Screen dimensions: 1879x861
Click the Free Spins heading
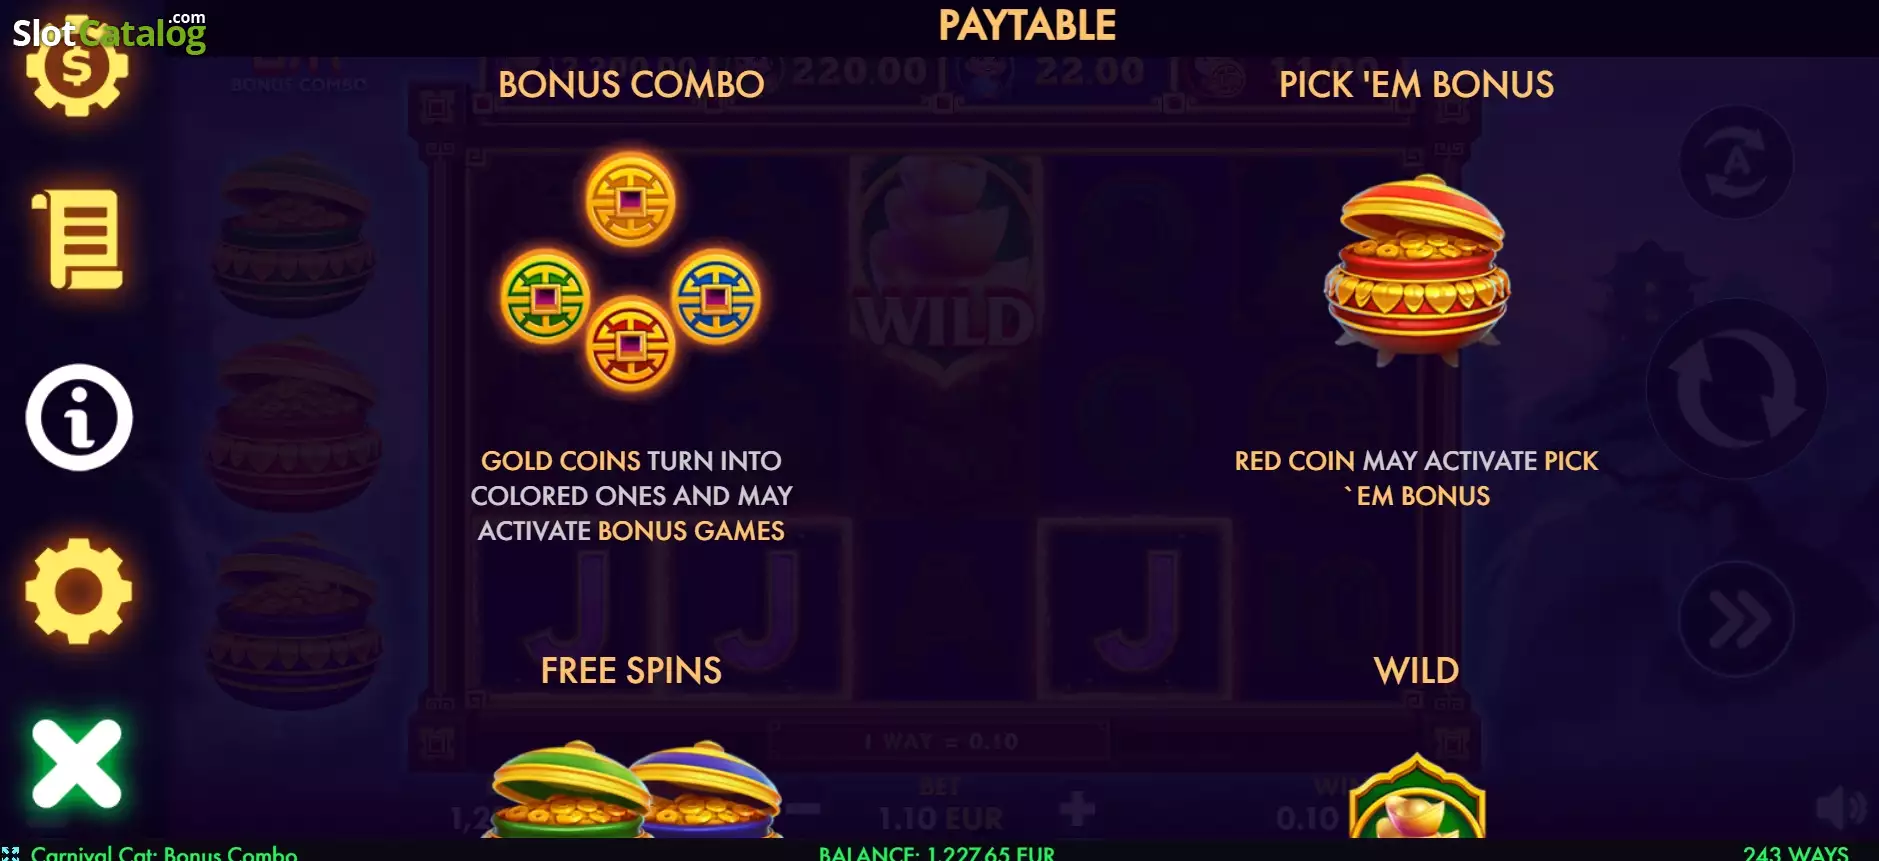tap(631, 670)
